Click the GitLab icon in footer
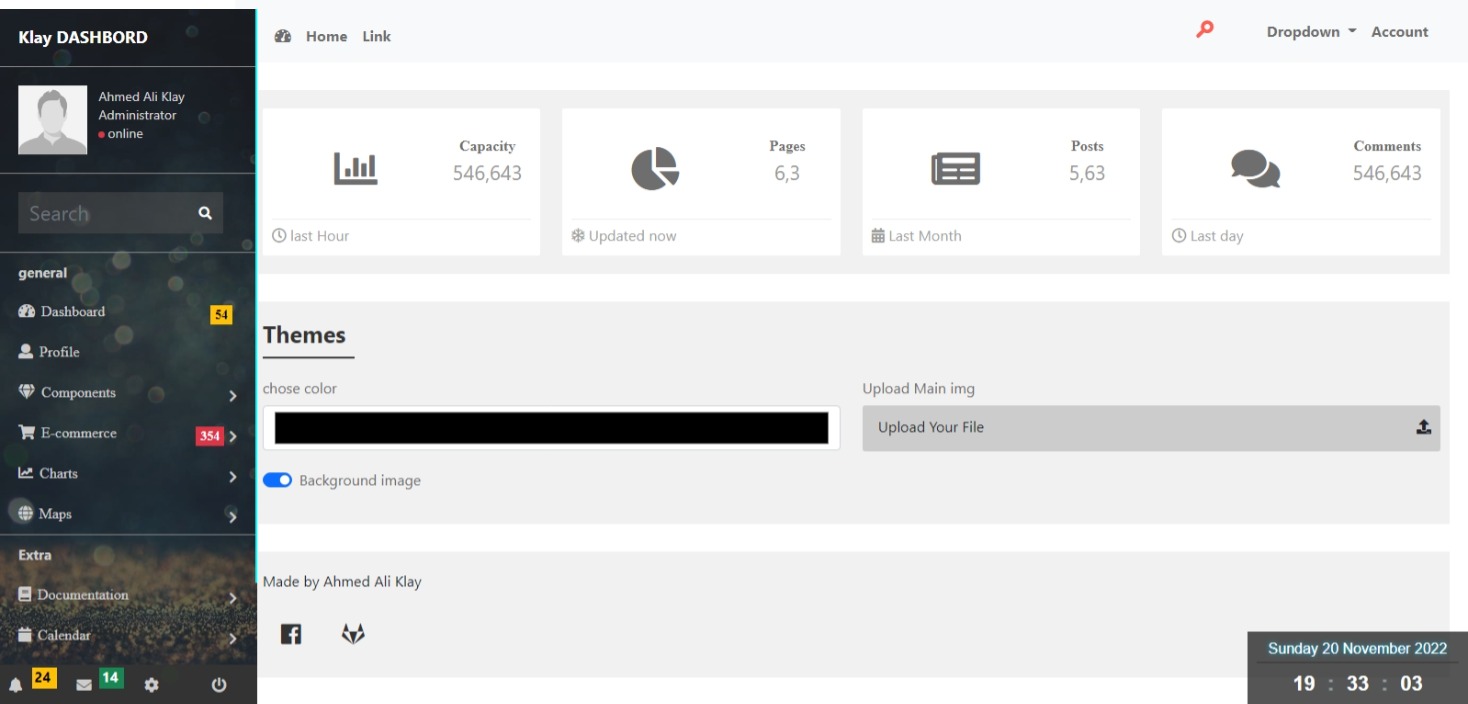1468x704 pixels. click(x=353, y=634)
